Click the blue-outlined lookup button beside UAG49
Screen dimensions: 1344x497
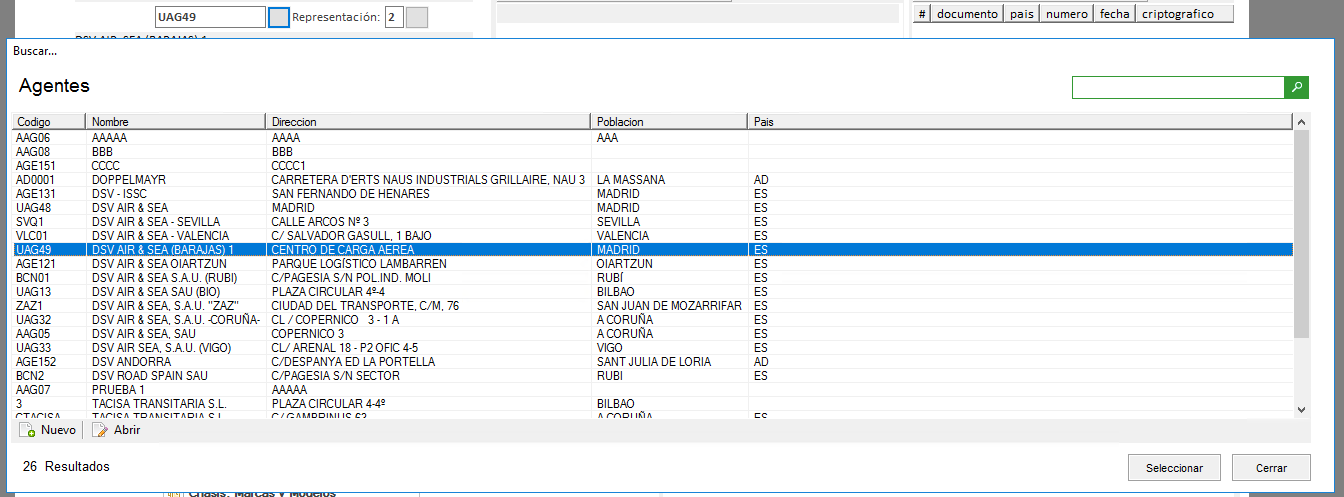tap(279, 18)
